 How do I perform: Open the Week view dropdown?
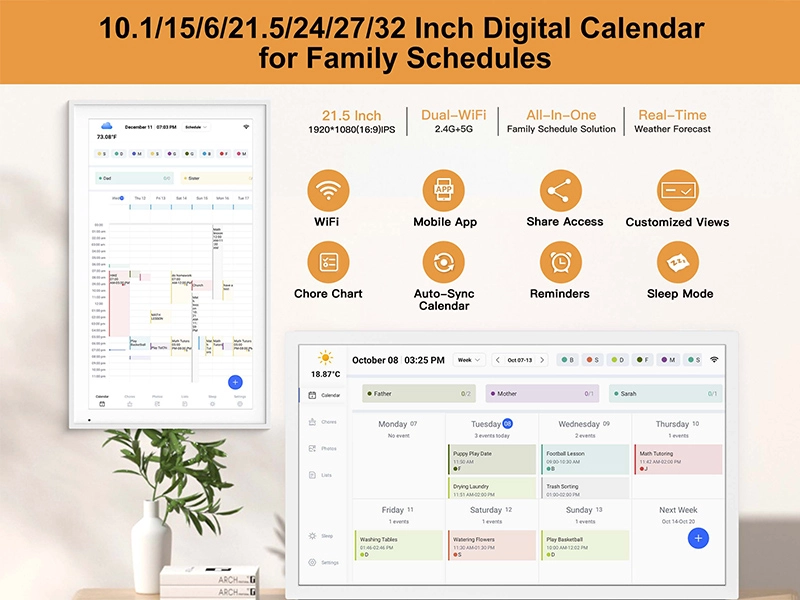tap(468, 359)
